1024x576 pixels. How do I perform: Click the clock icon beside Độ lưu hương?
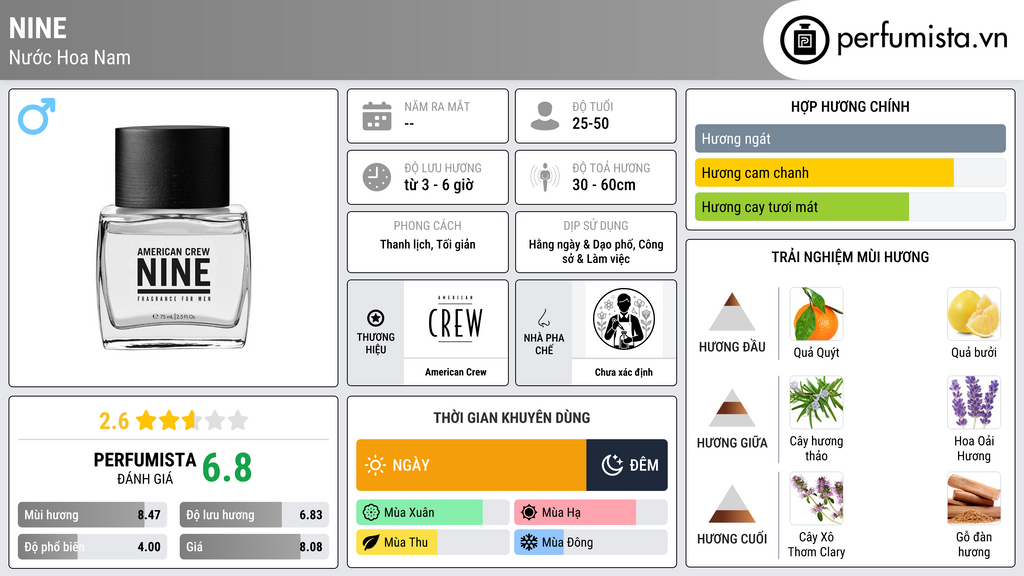[x=377, y=177]
